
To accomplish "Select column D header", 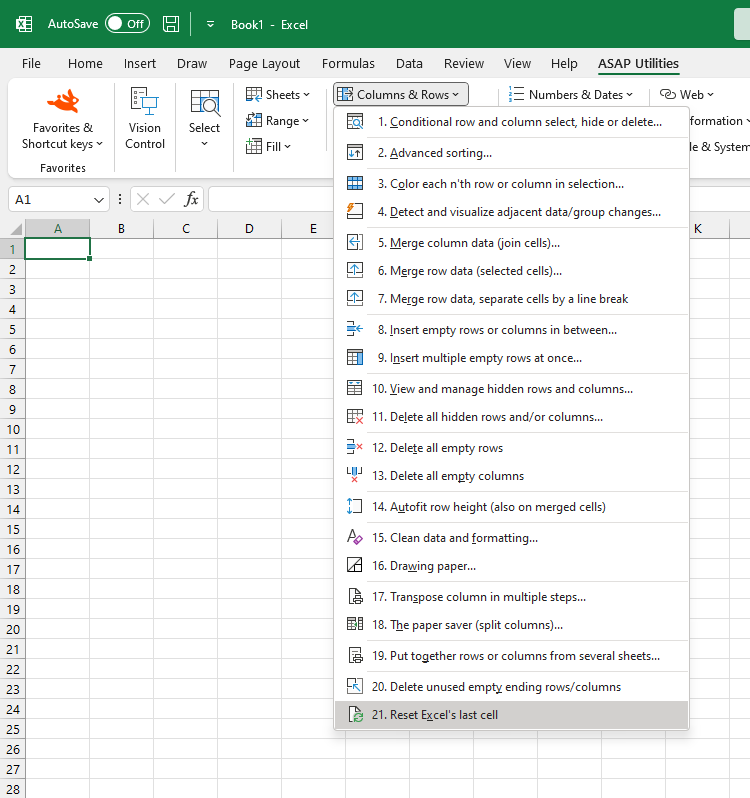I will tap(249, 229).
